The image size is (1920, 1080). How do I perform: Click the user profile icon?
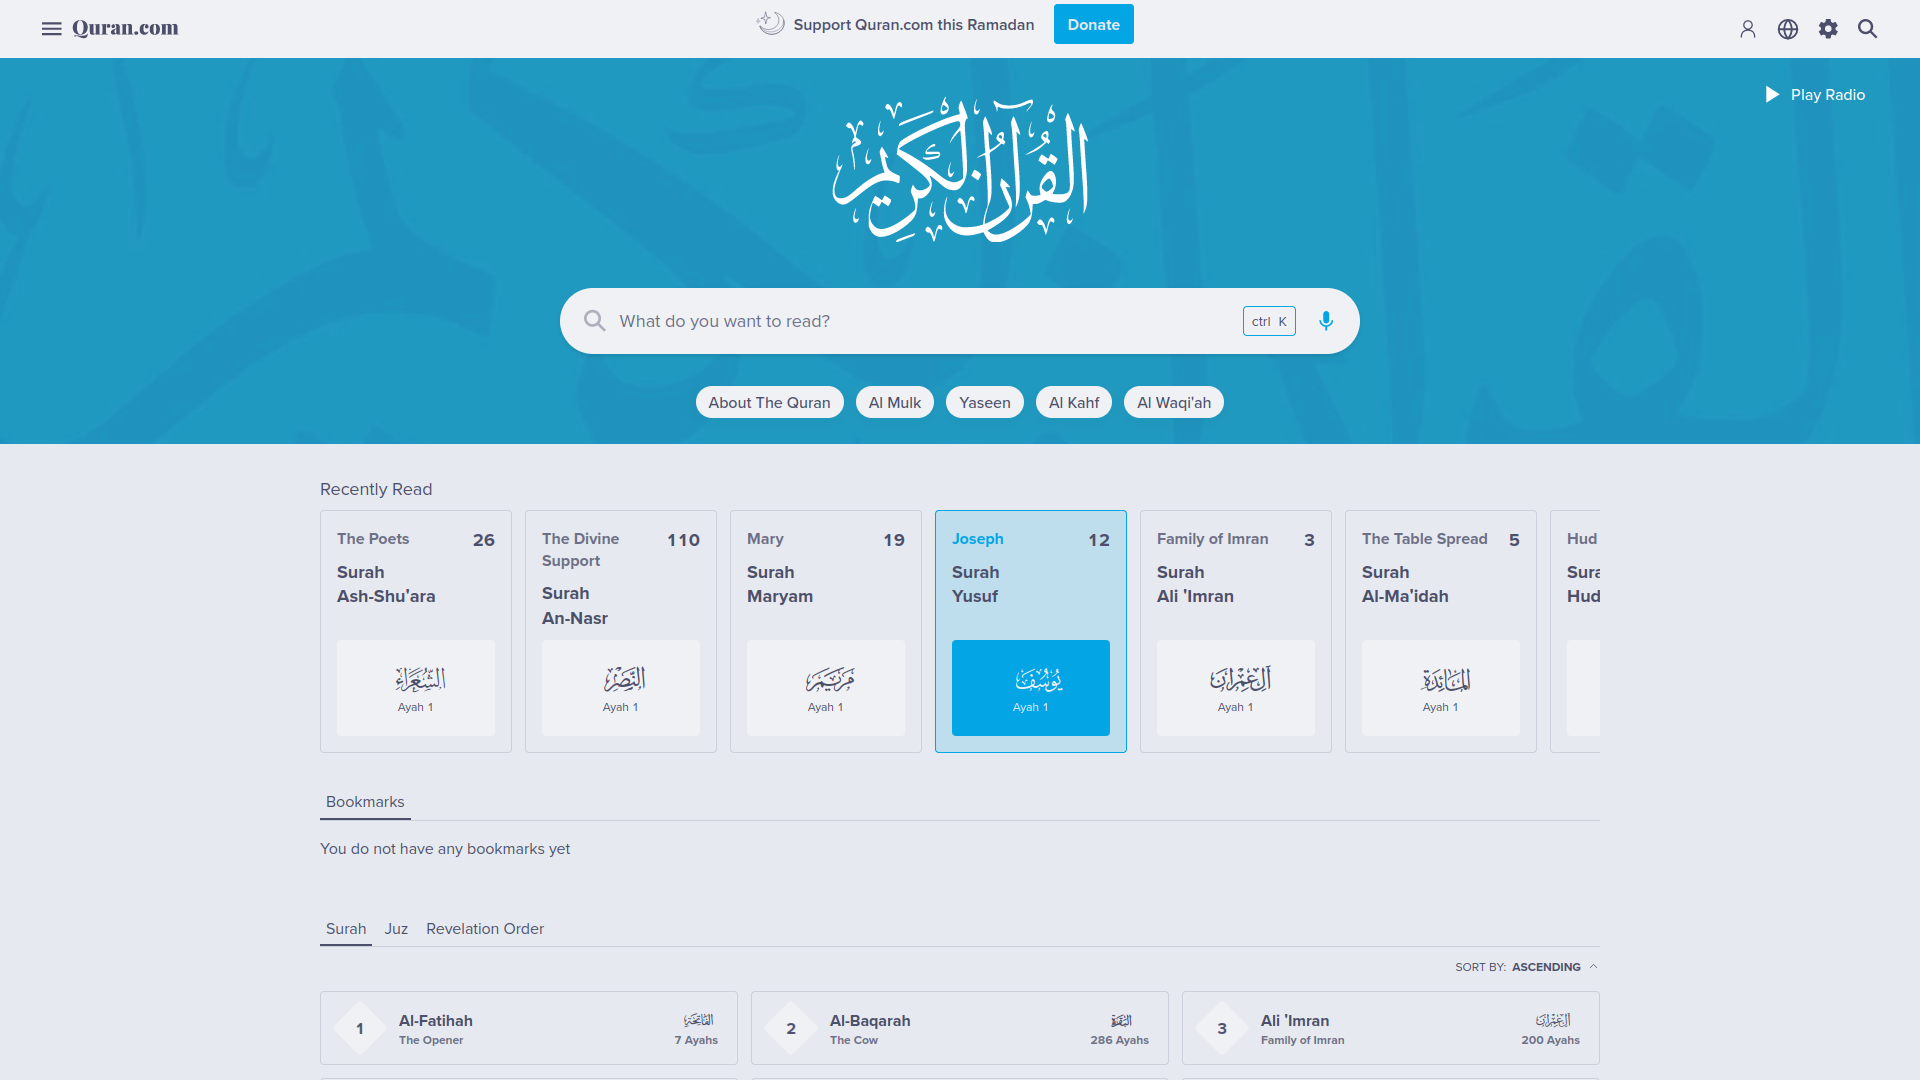[1747, 29]
